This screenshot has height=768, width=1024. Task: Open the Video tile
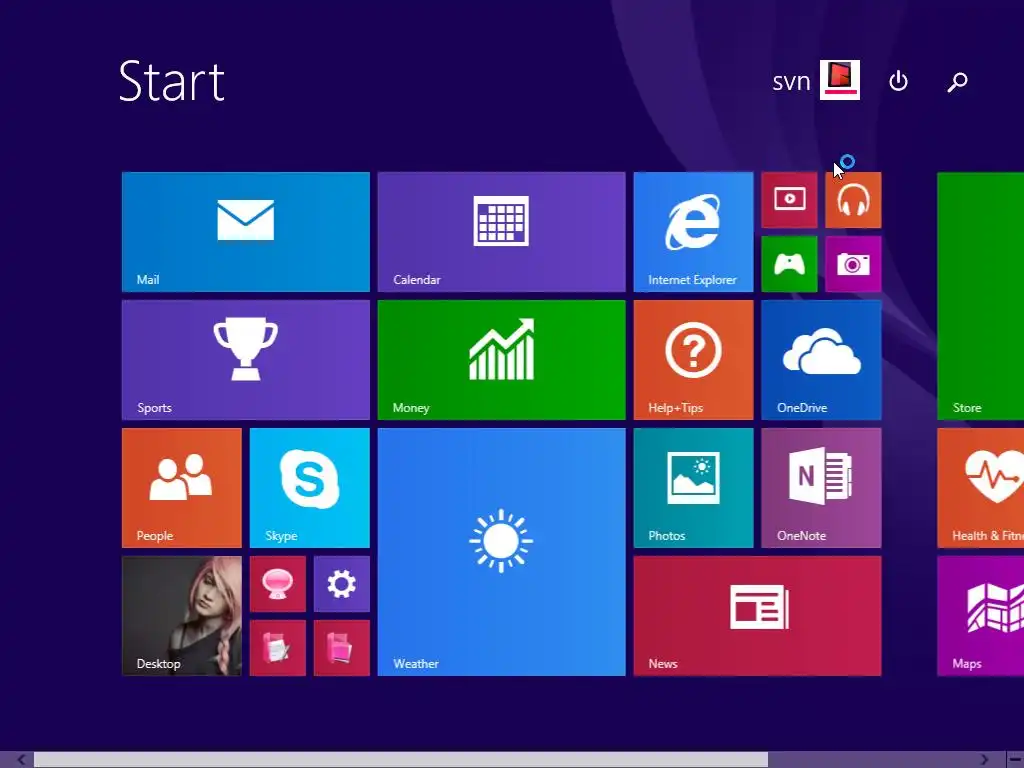[x=789, y=200]
